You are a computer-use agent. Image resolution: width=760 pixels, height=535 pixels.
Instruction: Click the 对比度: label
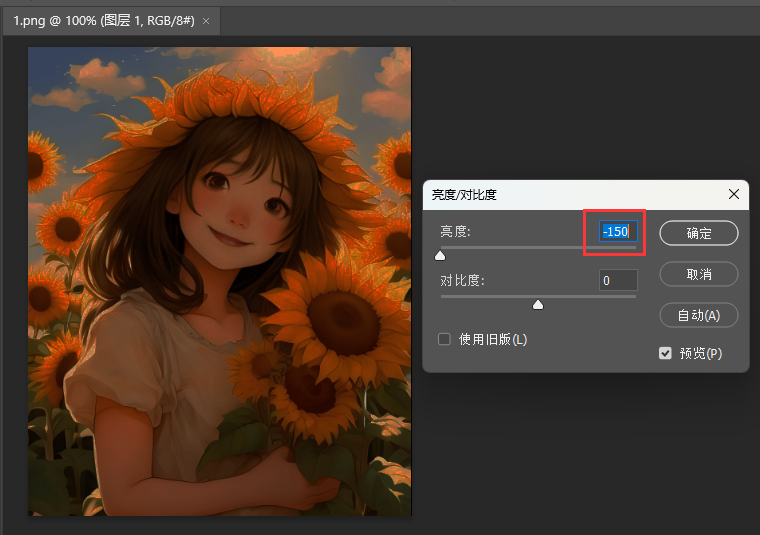point(462,280)
